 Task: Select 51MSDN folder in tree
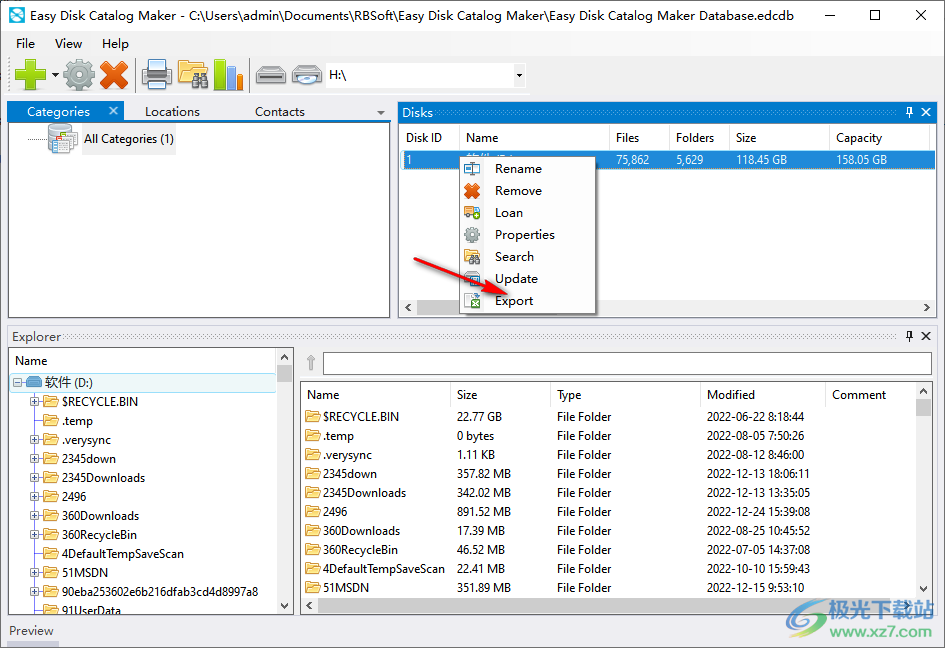(85, 573)
